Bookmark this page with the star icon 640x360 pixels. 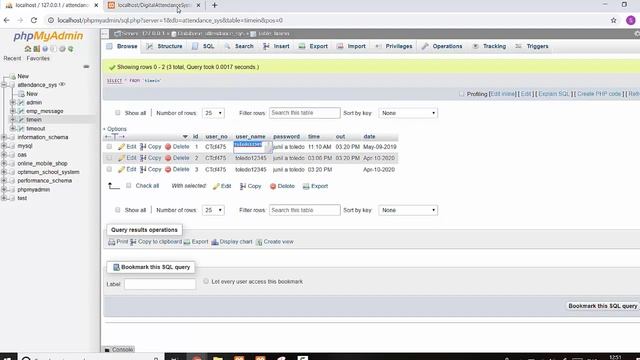[613, 20]
